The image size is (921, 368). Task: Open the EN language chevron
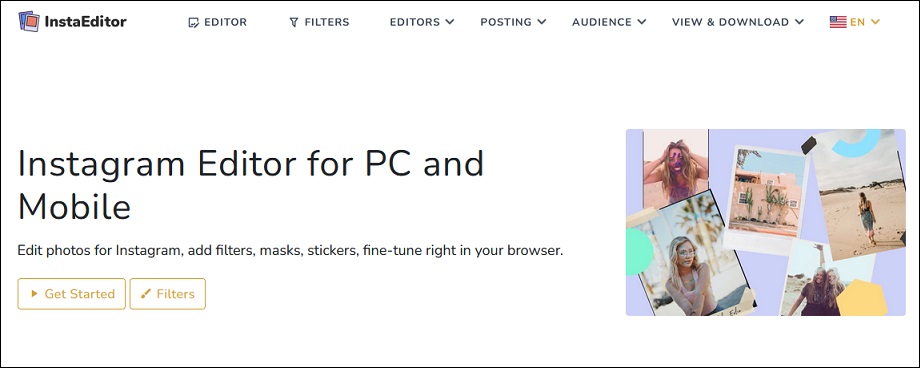pyautogui.click(x=875, y=22)
